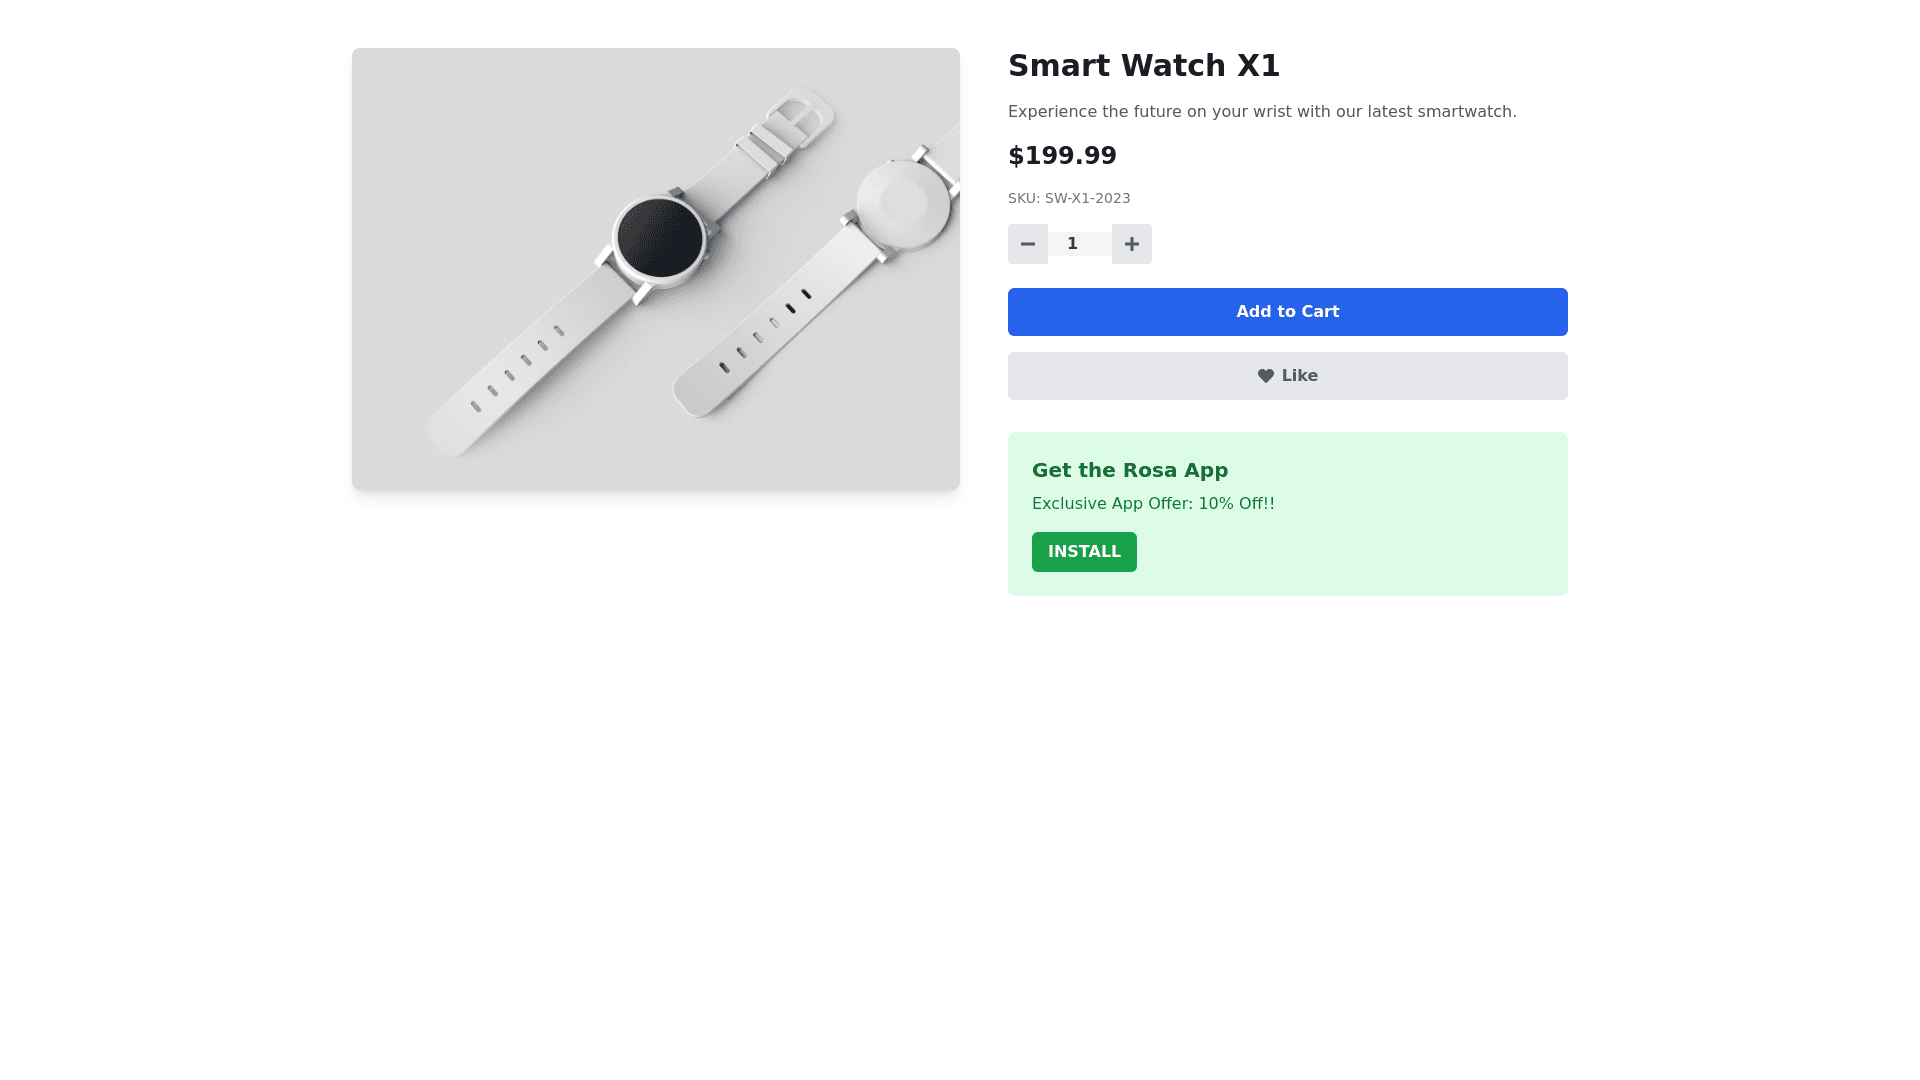The height and width of the screenshot is (1080, 1920).
Task: Install the Rosa app via INSTALL button
Action: point(1084,552)
